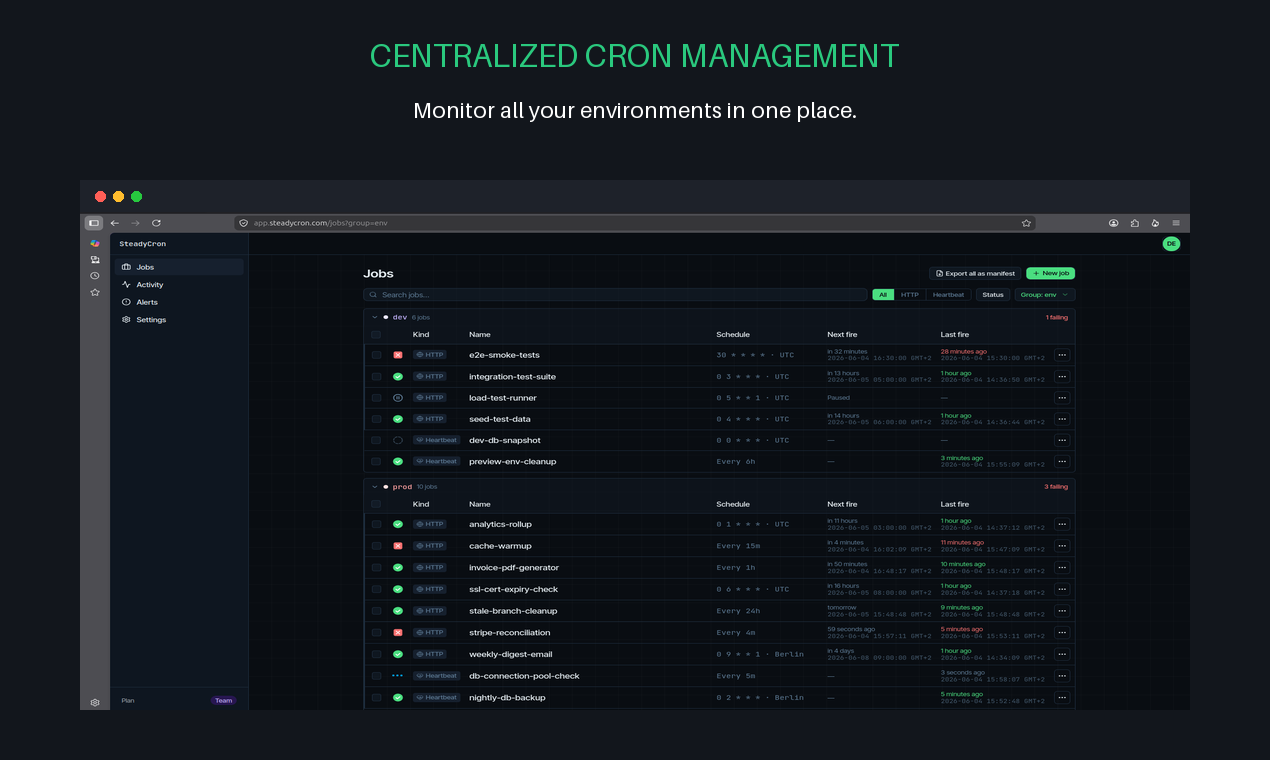Screen dimensions: 1270x760
Task: Click the green success icon for integration-test-suite
Action: (398, 377)
